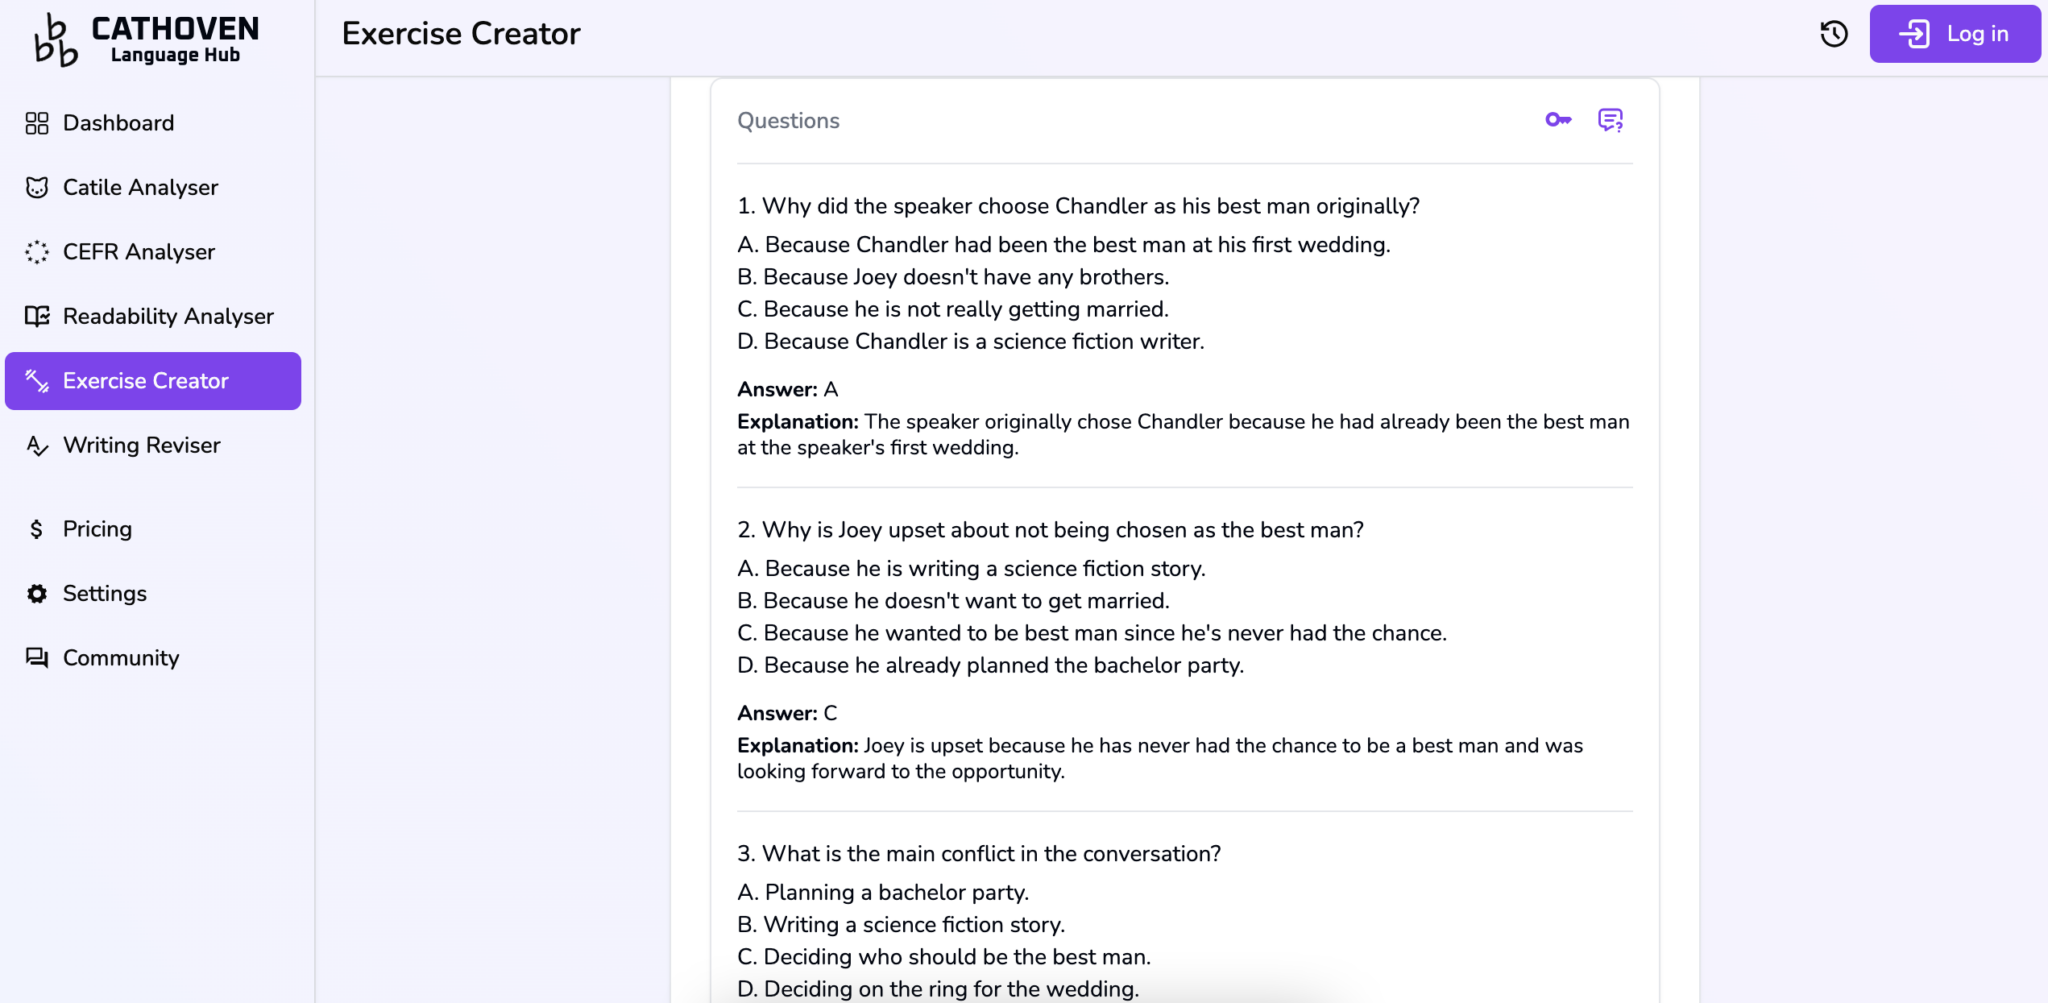Screen dimensions: 2048x1003
Task: Click answer option A of question 1
Action: click(1063, 244)
